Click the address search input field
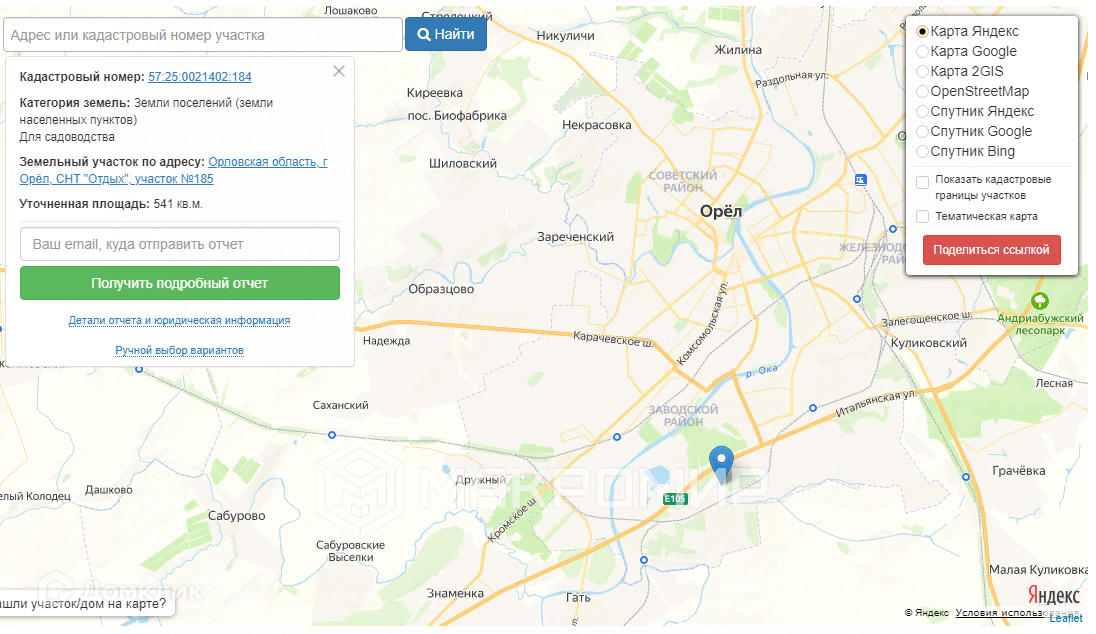 point(203,35)
